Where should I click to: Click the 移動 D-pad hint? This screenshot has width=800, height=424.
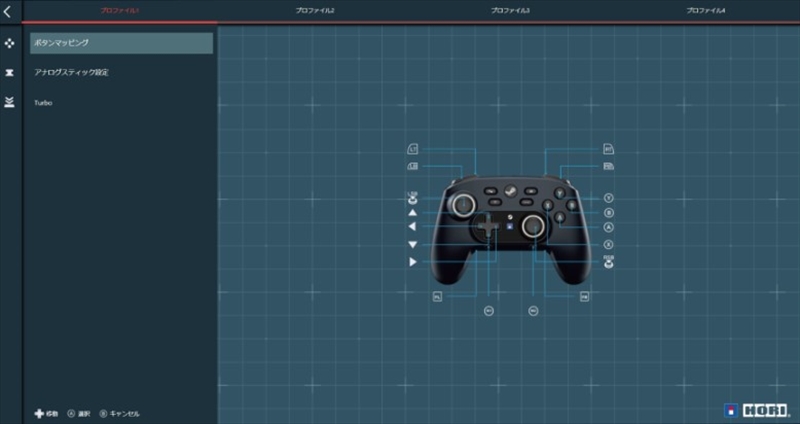[46, 414]
